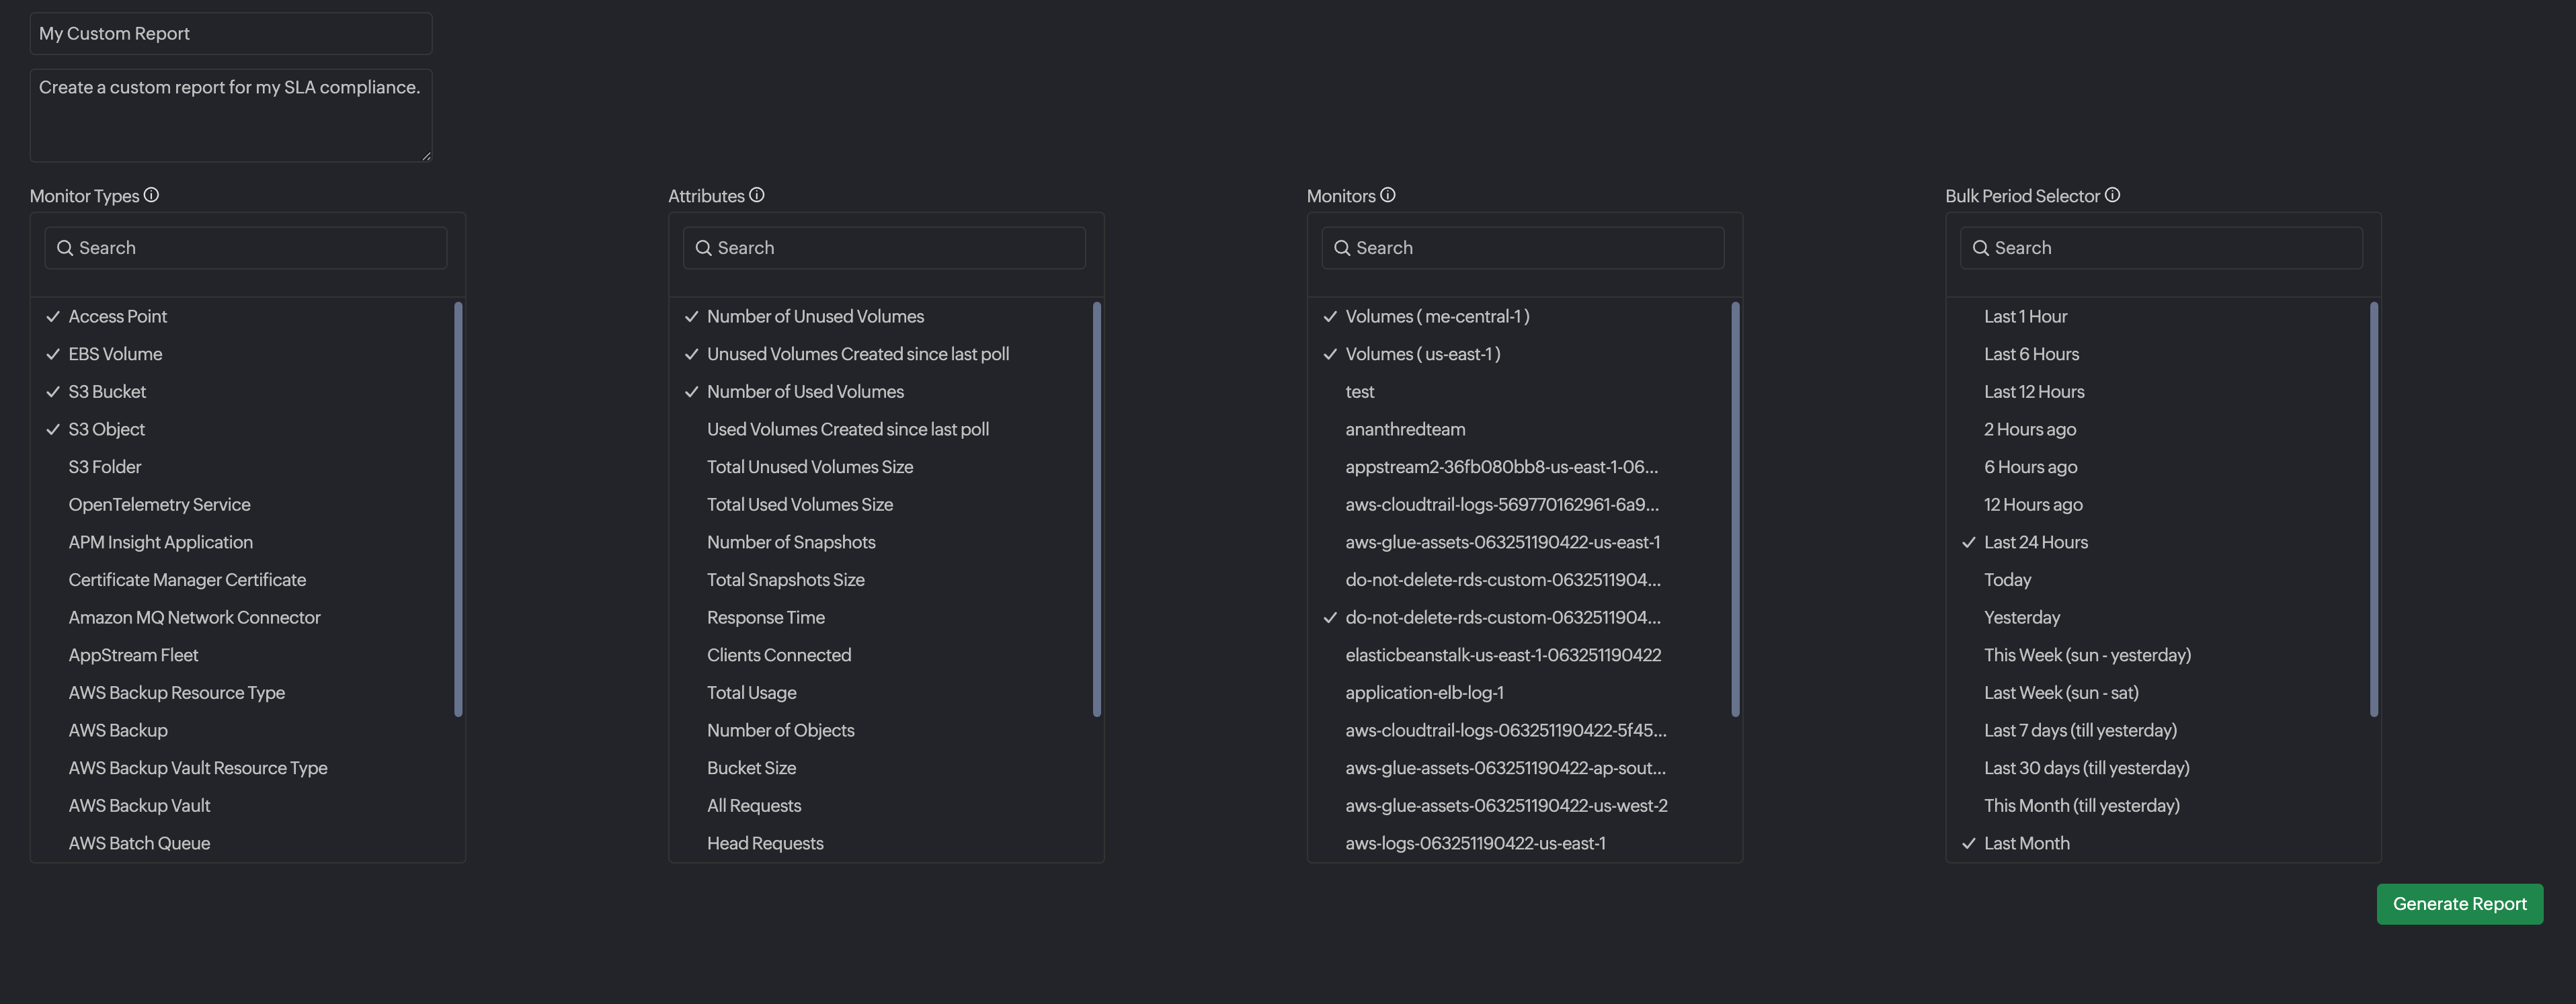Click the report name field
Viewport: 2576px width, 1004px height.
[231, 34]
